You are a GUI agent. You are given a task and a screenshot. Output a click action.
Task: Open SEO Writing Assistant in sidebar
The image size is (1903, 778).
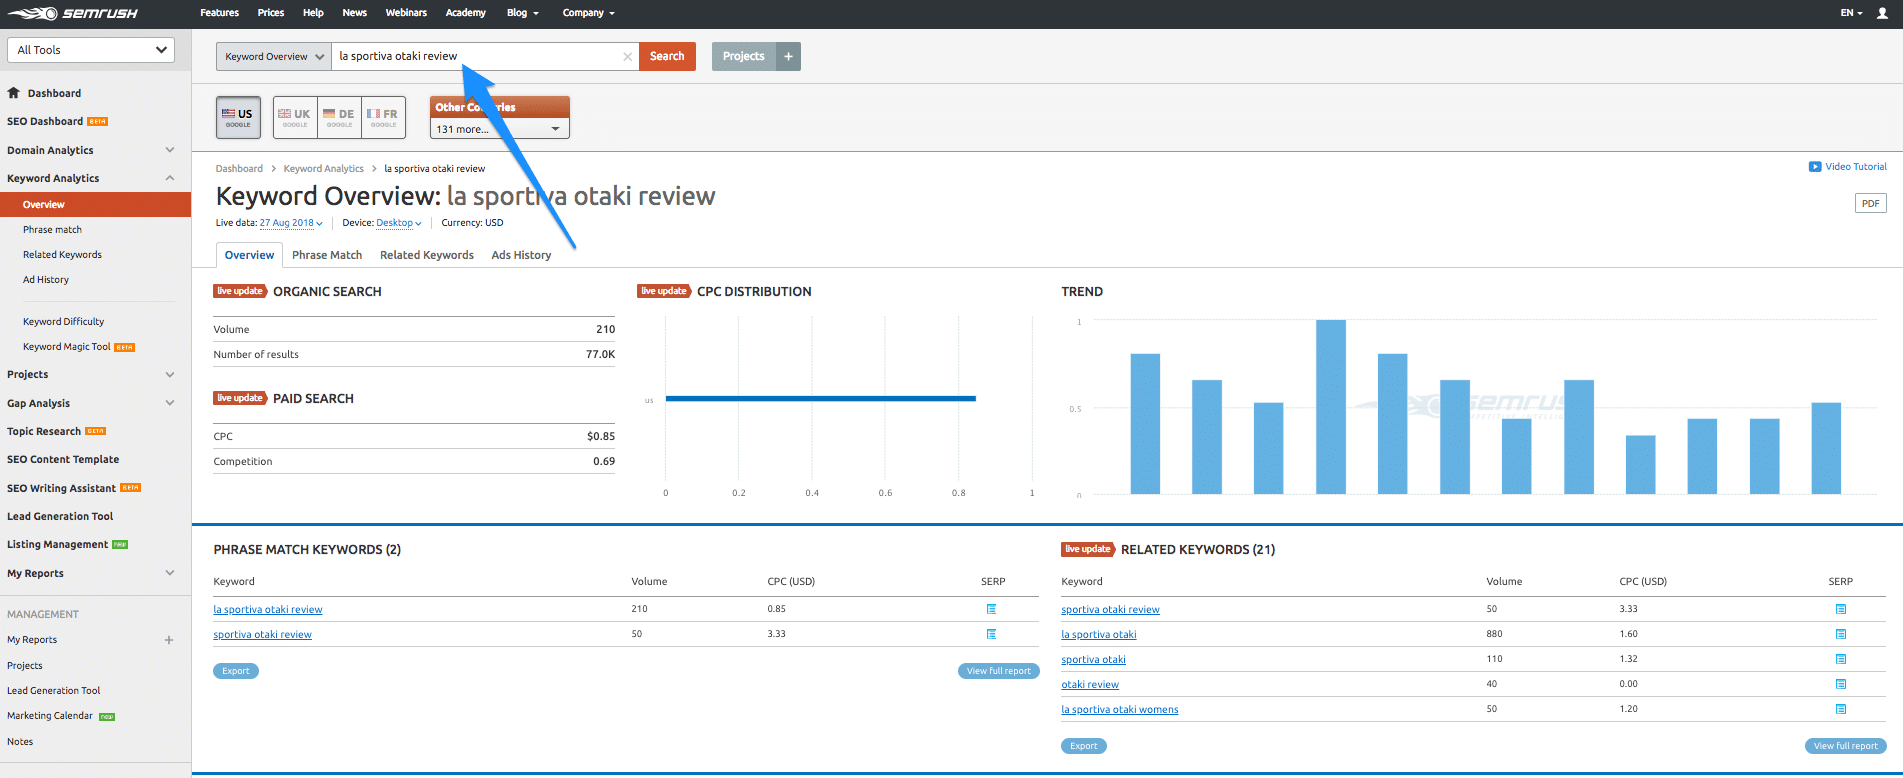coord(62,488)
